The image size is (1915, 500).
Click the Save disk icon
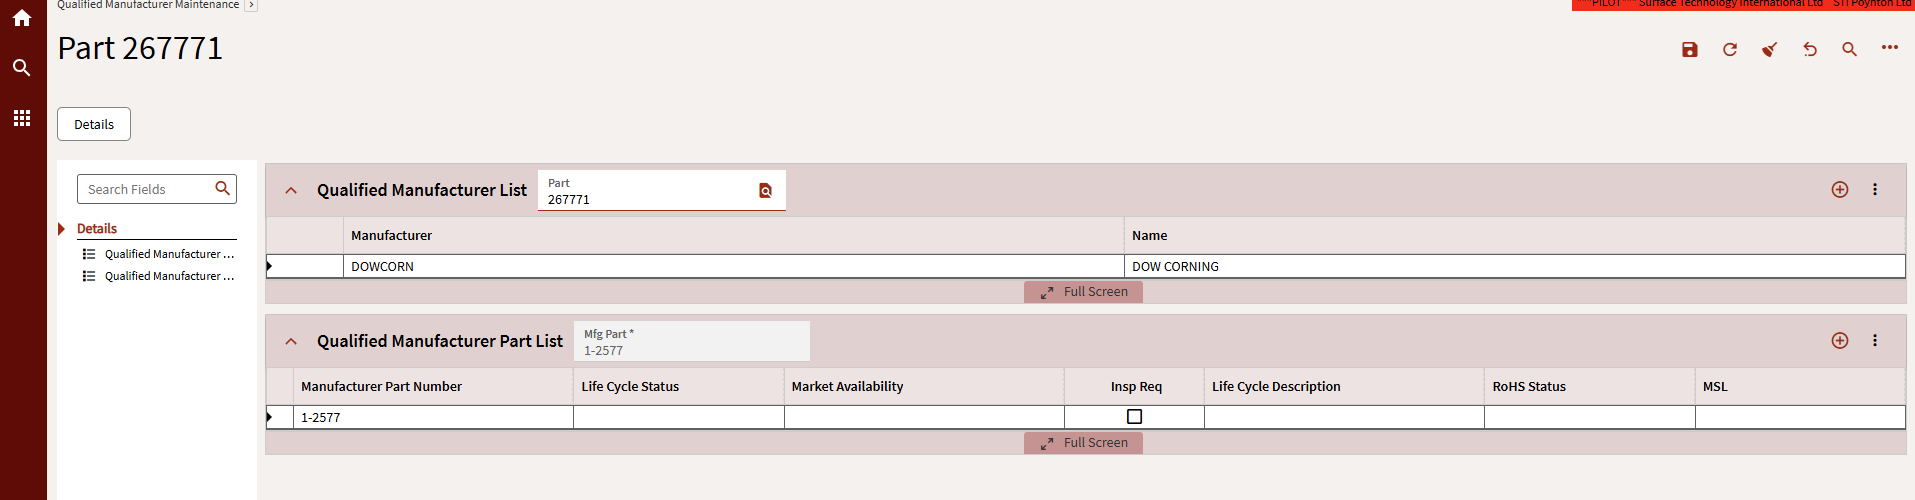pos(1690,50)
